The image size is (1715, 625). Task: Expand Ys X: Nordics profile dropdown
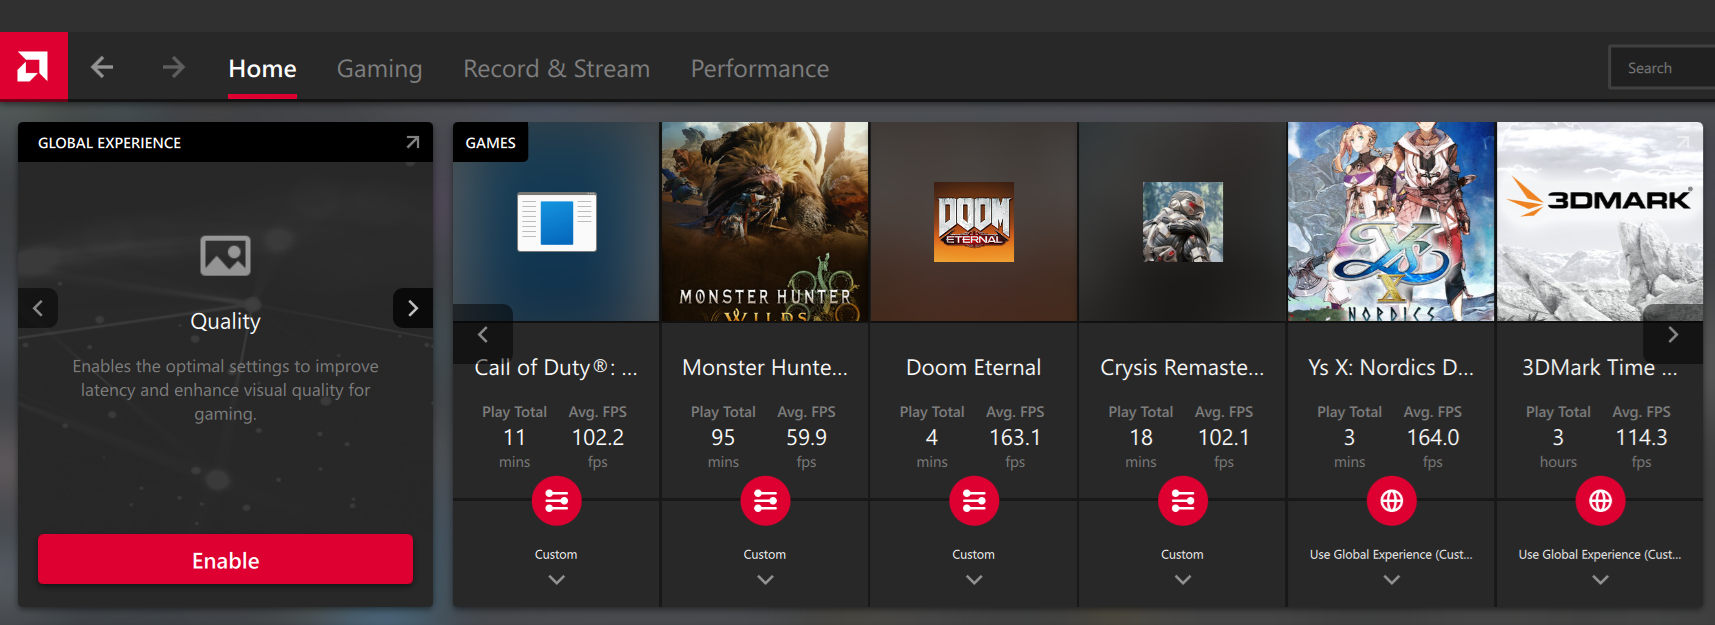click(x=1392, y=580)
